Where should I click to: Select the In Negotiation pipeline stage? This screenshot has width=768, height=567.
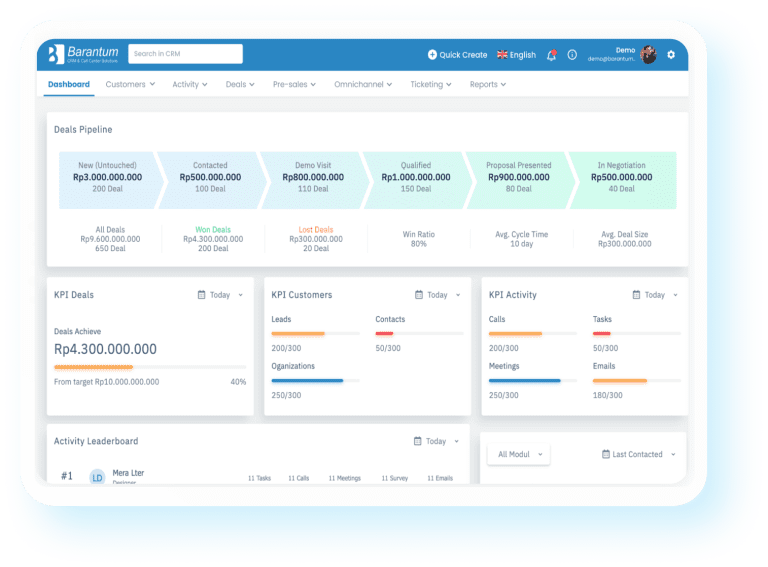(x=622, y=180)
